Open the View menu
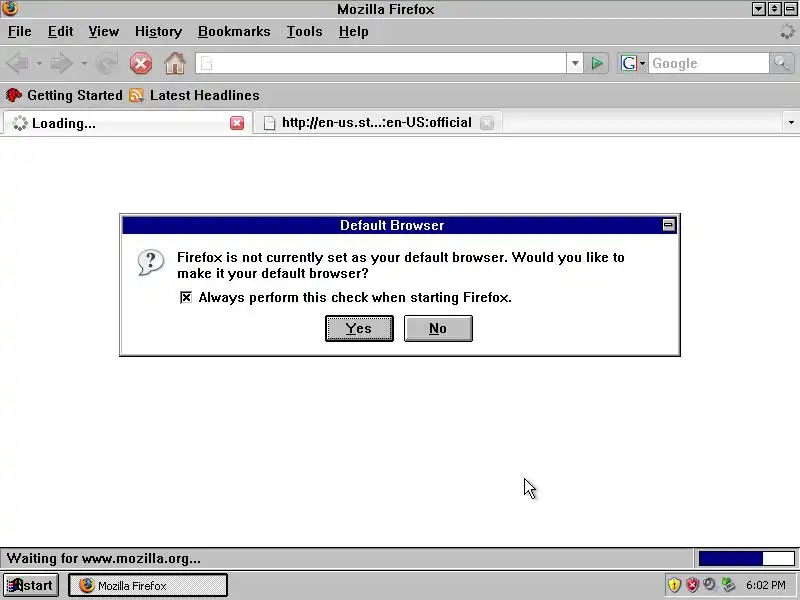 (x=104, y=32)
